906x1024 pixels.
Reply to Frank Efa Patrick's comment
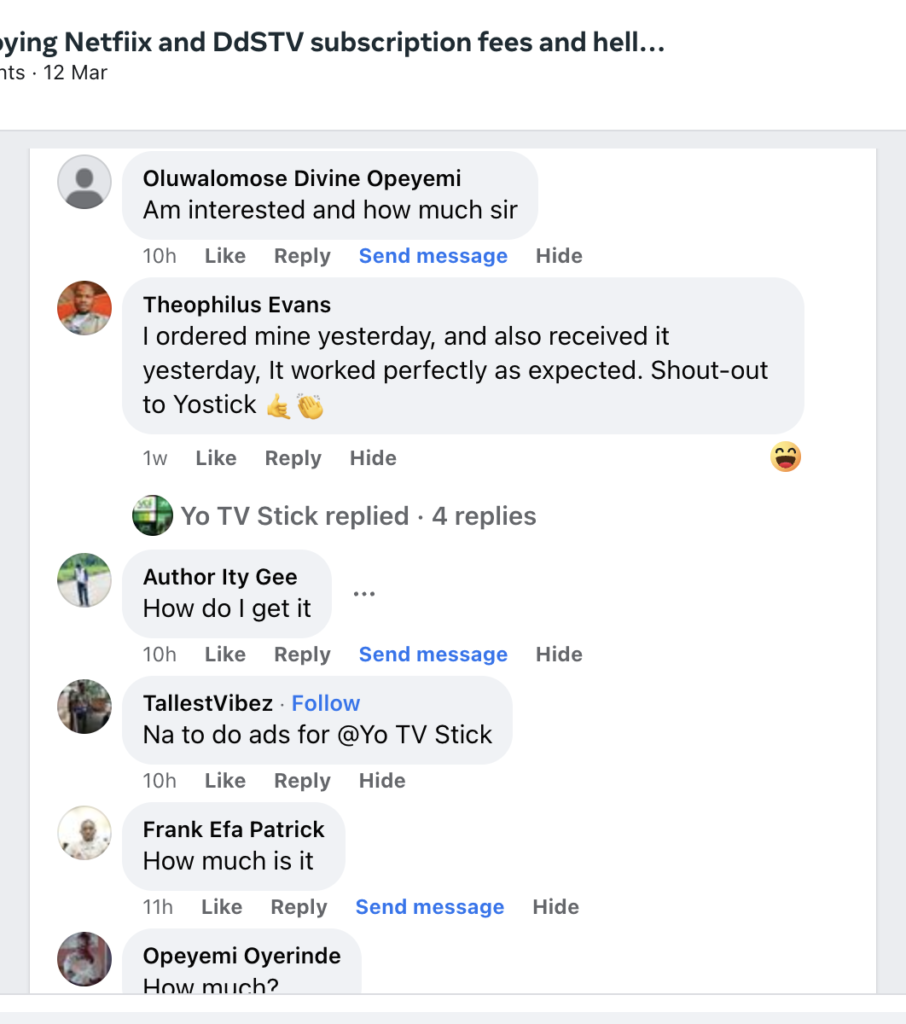[x=299, y=907]
